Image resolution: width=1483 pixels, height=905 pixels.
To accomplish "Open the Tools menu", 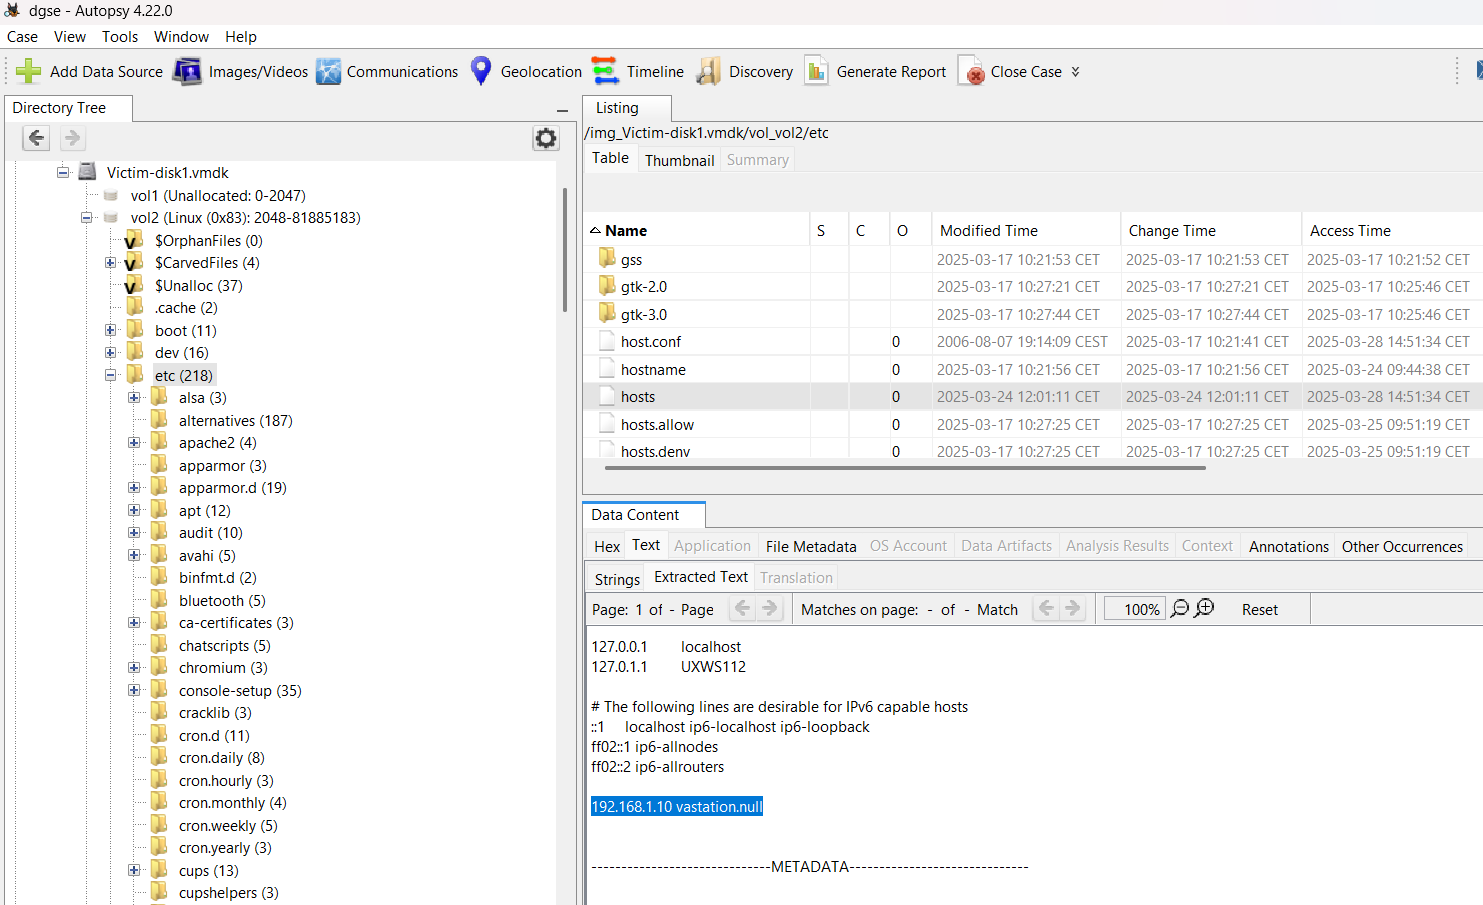I will click(120, 37).
